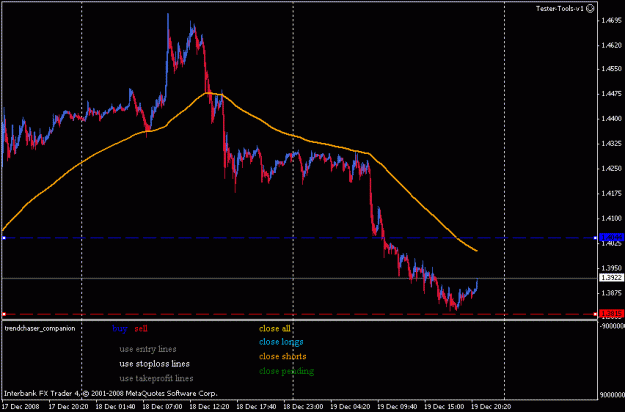Click the 1.3875 price scale value
625x412 pixels.
[x=611, y=293]
